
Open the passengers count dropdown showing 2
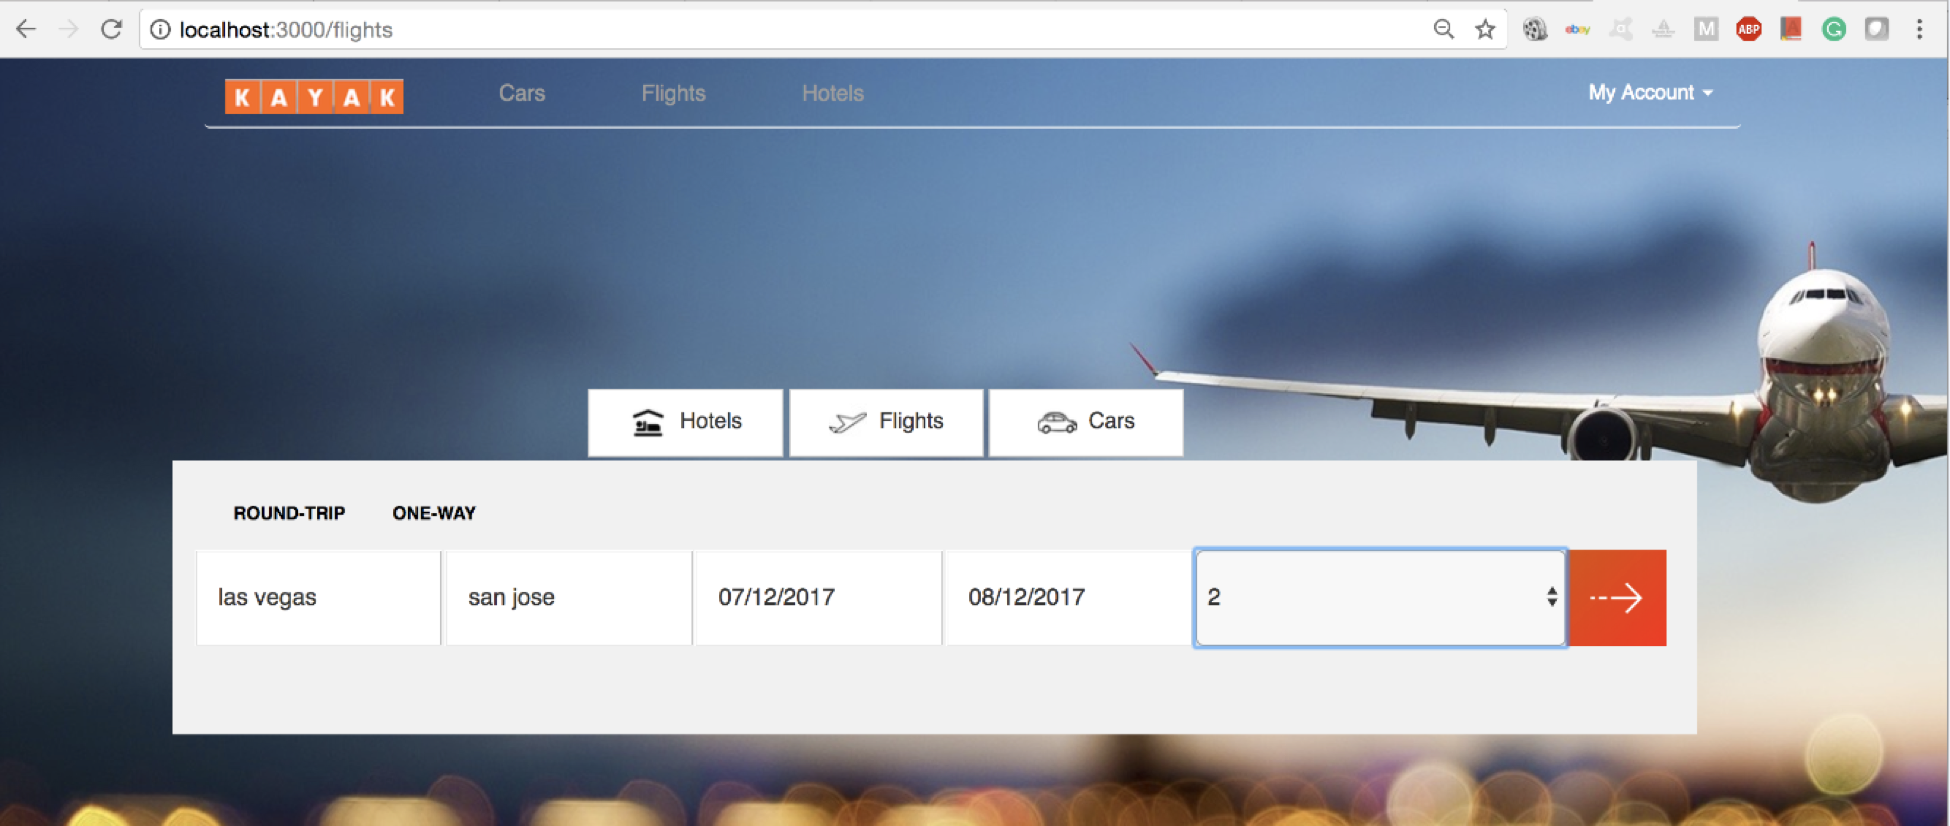click(x=1380, y=598)
